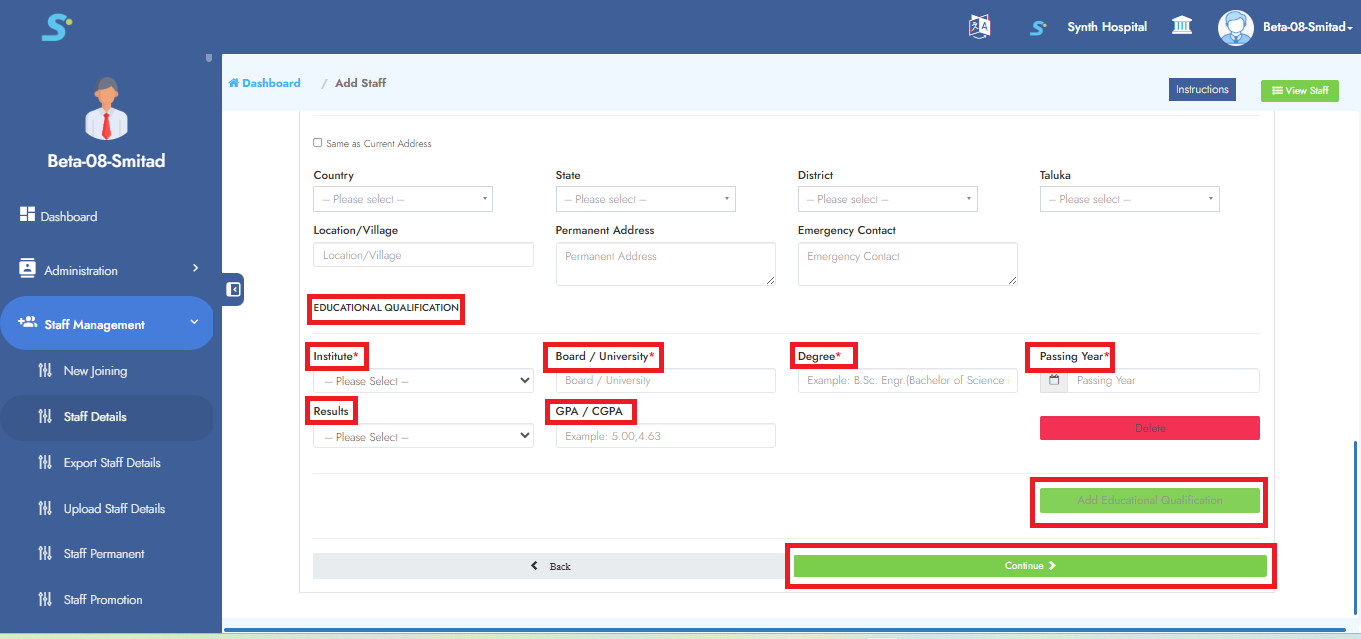Go to Staff Promotion in sidebar
The width and height of the screenshot is (1361, 639).
(102, 600)
